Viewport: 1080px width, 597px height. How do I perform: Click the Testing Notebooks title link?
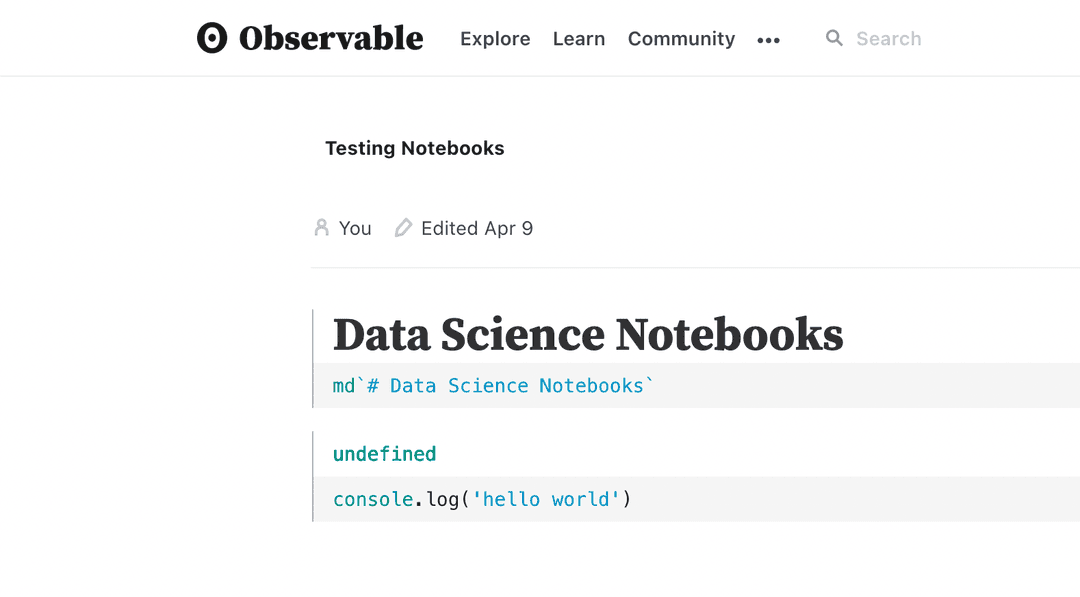coord(414,147)
